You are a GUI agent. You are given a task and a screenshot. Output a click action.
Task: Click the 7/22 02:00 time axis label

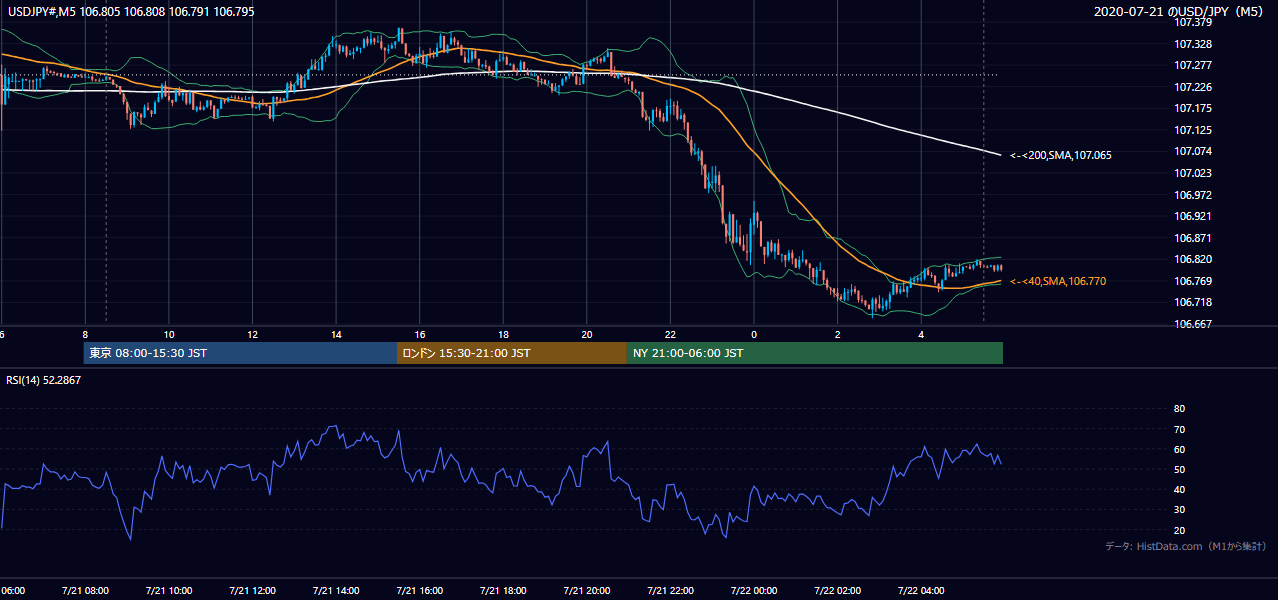(x=838, y=590)
